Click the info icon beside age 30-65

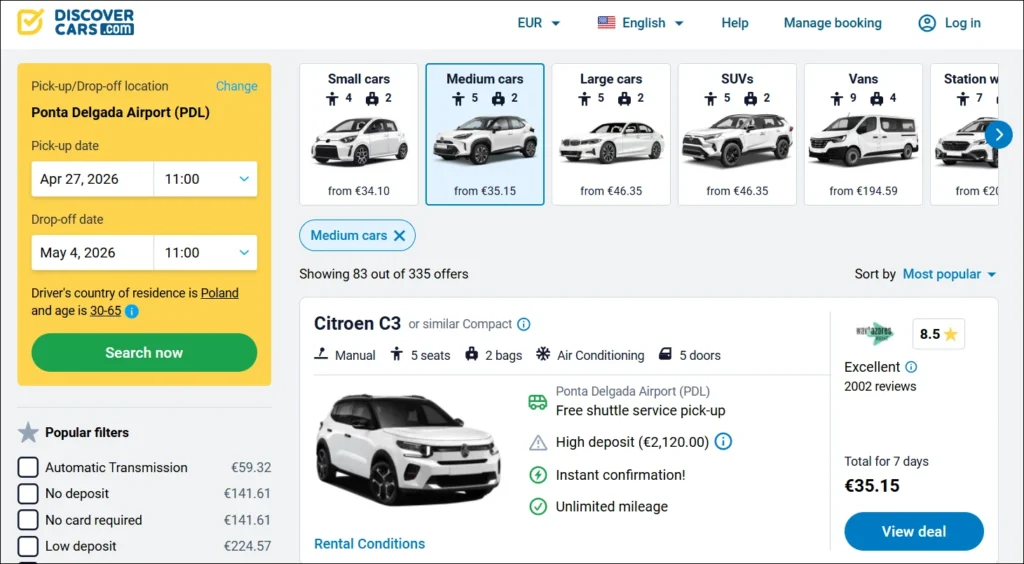click(x=131, y=311)
